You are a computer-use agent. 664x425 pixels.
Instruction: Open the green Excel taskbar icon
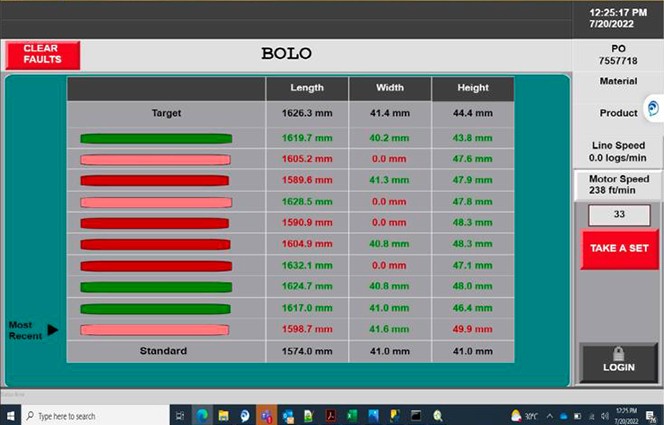tap(352, 415)
